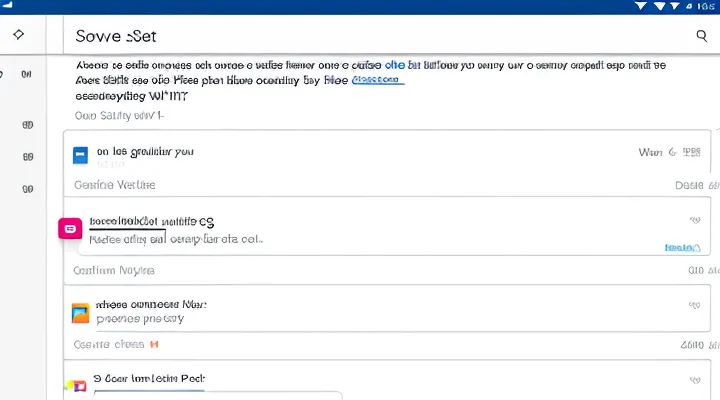Image resolution: width=720 pixels, height=400 pixels.
Task: Select the 'Gesrice Wetlire' section header
Action: click(115, 185)
